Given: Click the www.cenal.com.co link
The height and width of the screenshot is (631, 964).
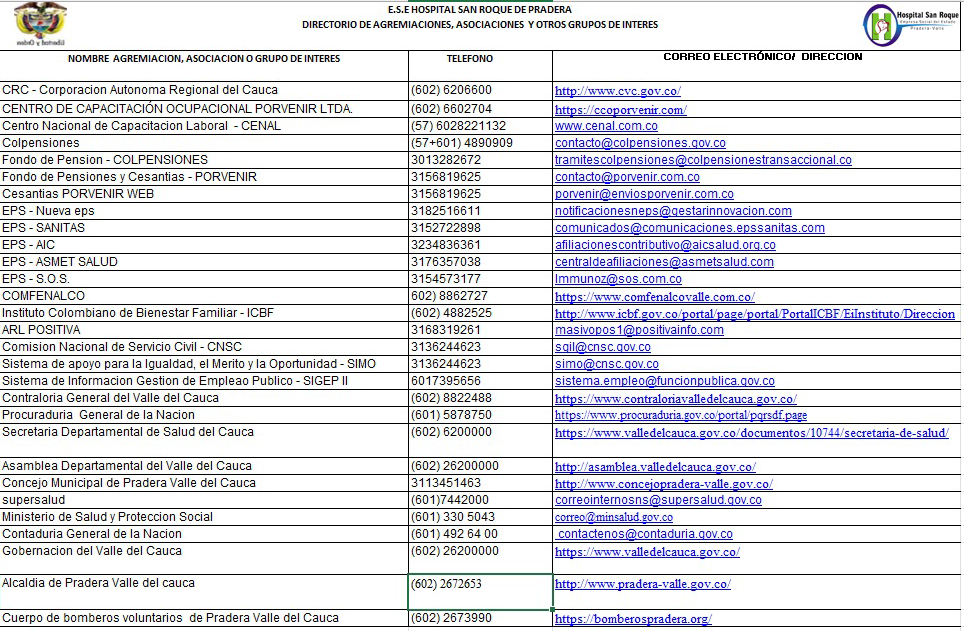Looking at the screenshot, I should [606, 126].
